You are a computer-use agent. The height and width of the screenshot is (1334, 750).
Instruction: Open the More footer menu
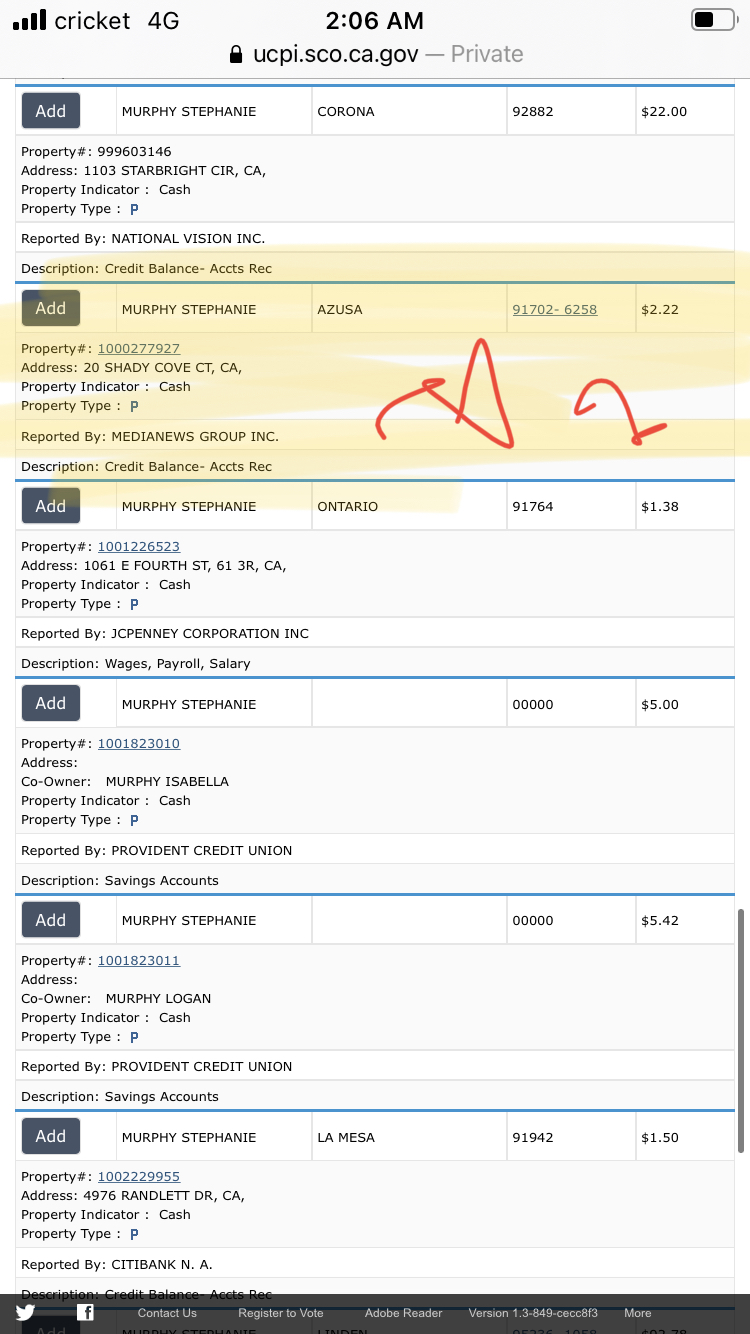(x=638, y=1313)
